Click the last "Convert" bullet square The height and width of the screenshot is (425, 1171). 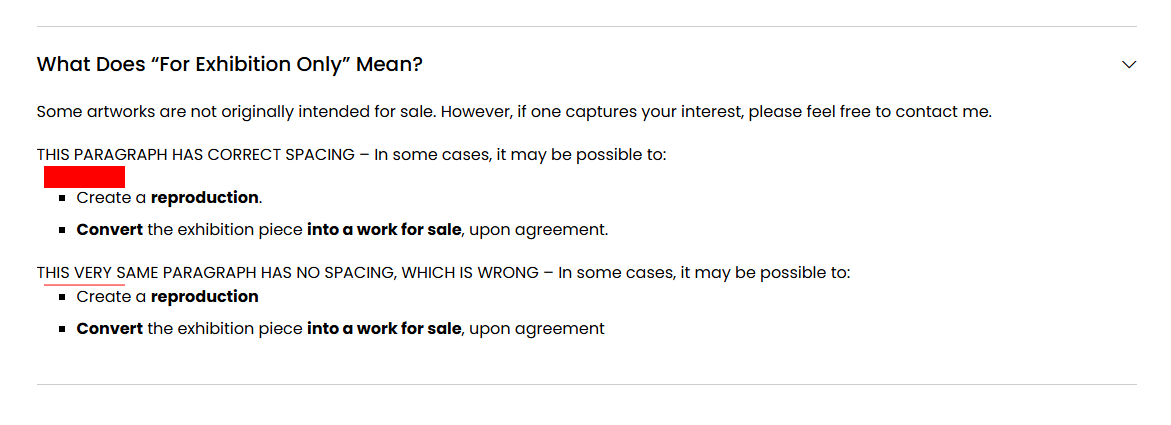point(63,329)
